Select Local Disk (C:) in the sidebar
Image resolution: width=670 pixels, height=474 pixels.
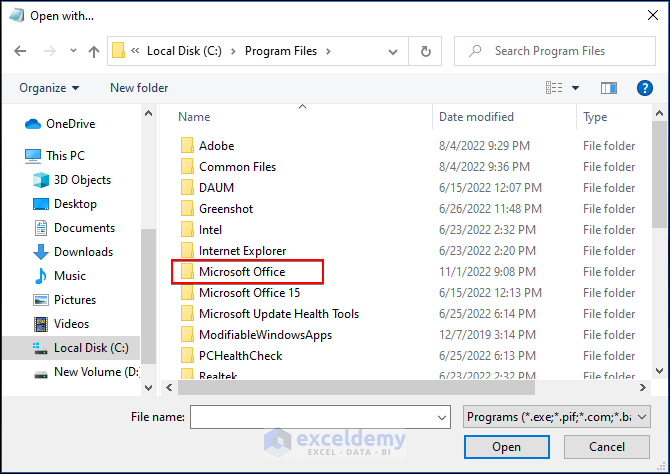point(71,348)
